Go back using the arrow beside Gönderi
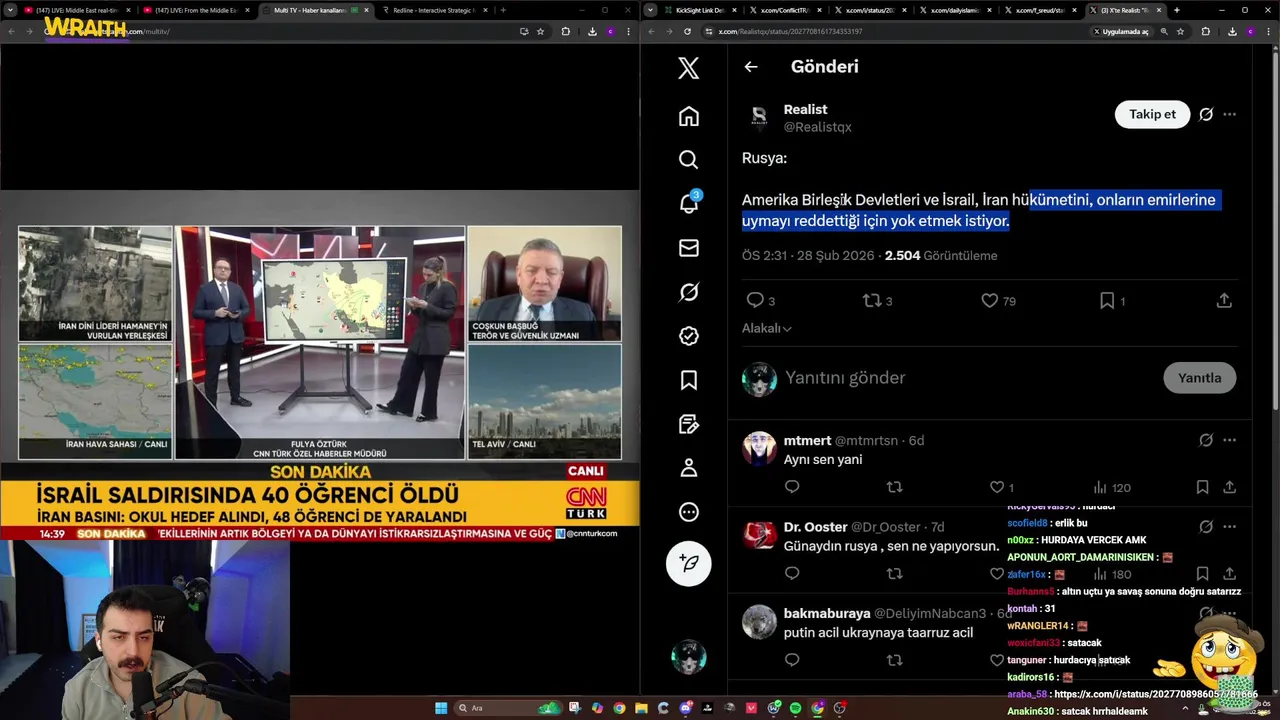 click(751, 67)
